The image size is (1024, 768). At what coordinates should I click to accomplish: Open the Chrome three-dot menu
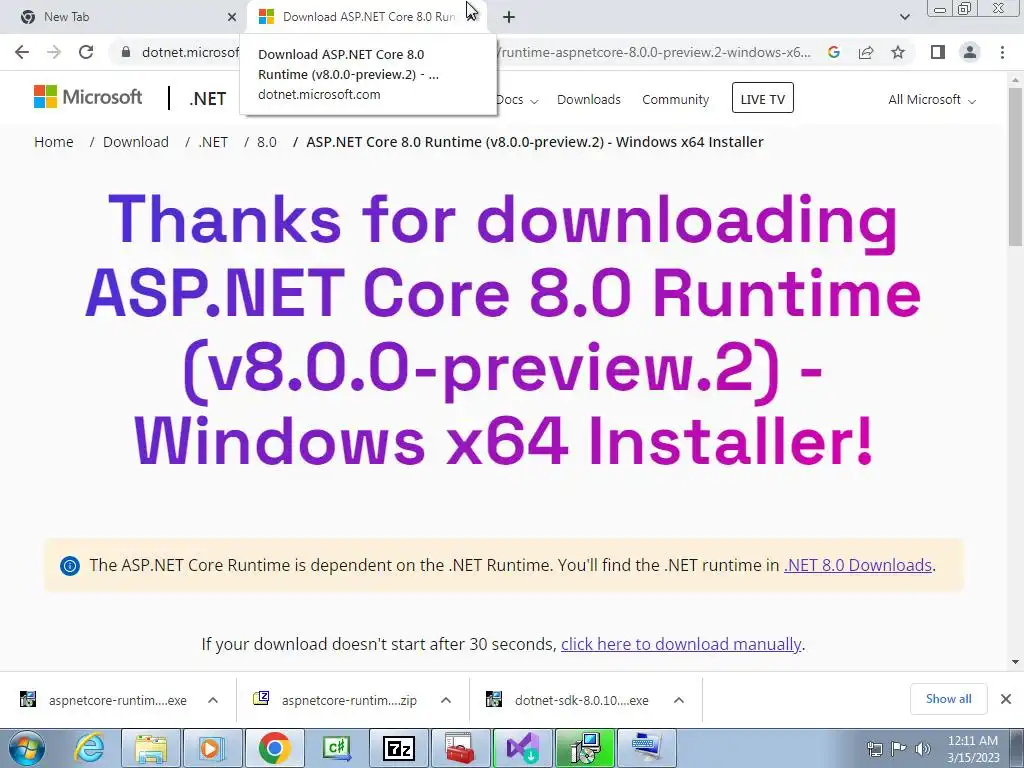[x=1002, y=52]
